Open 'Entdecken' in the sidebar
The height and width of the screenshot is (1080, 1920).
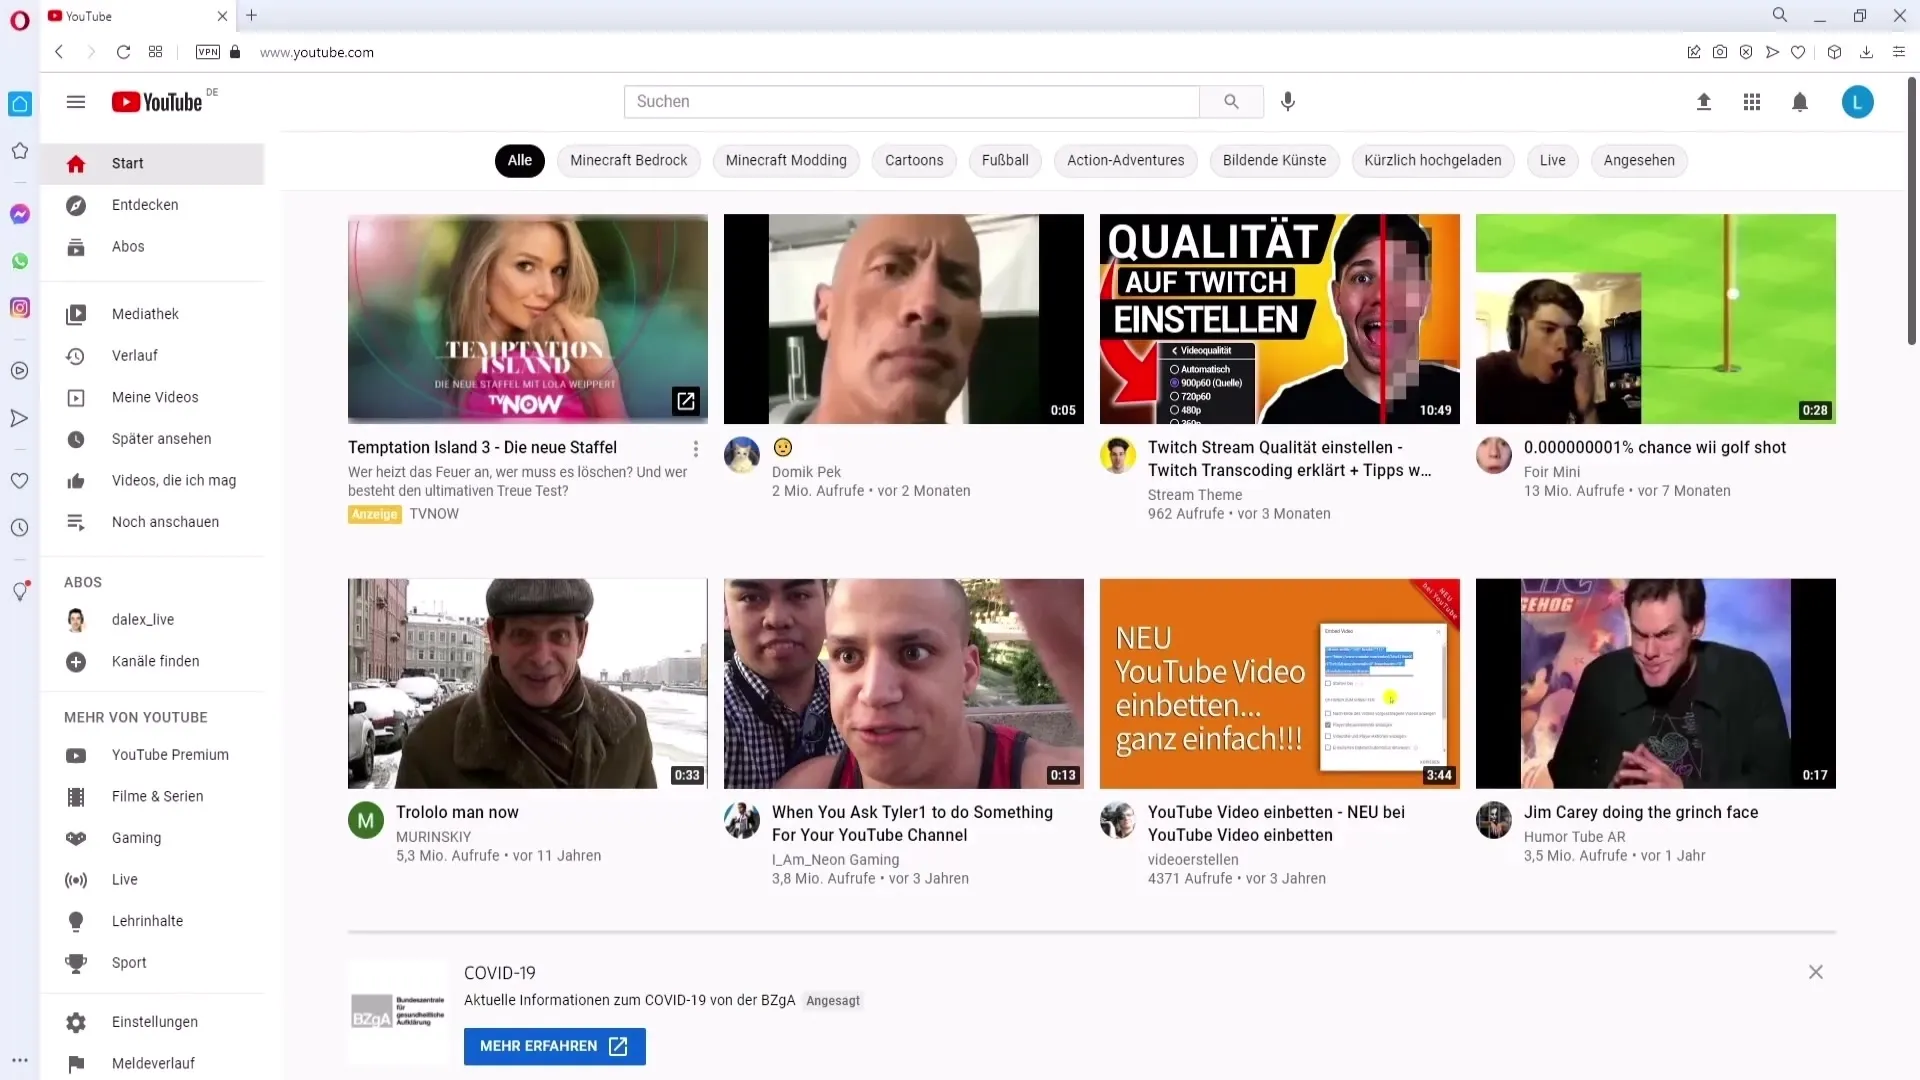152,205
